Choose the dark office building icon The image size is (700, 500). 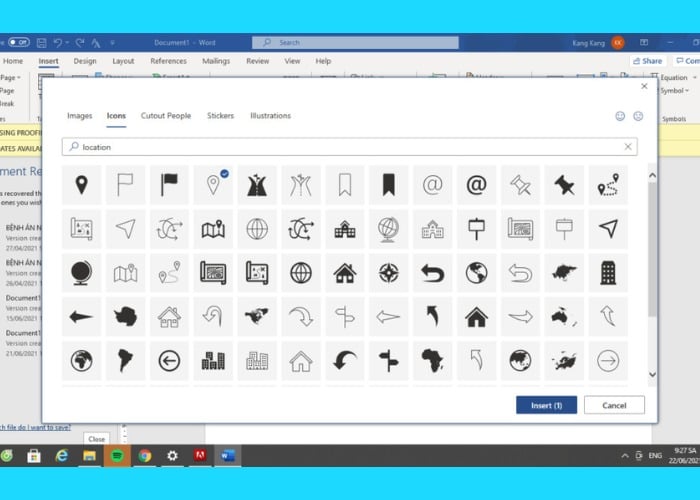click(608, 272)
